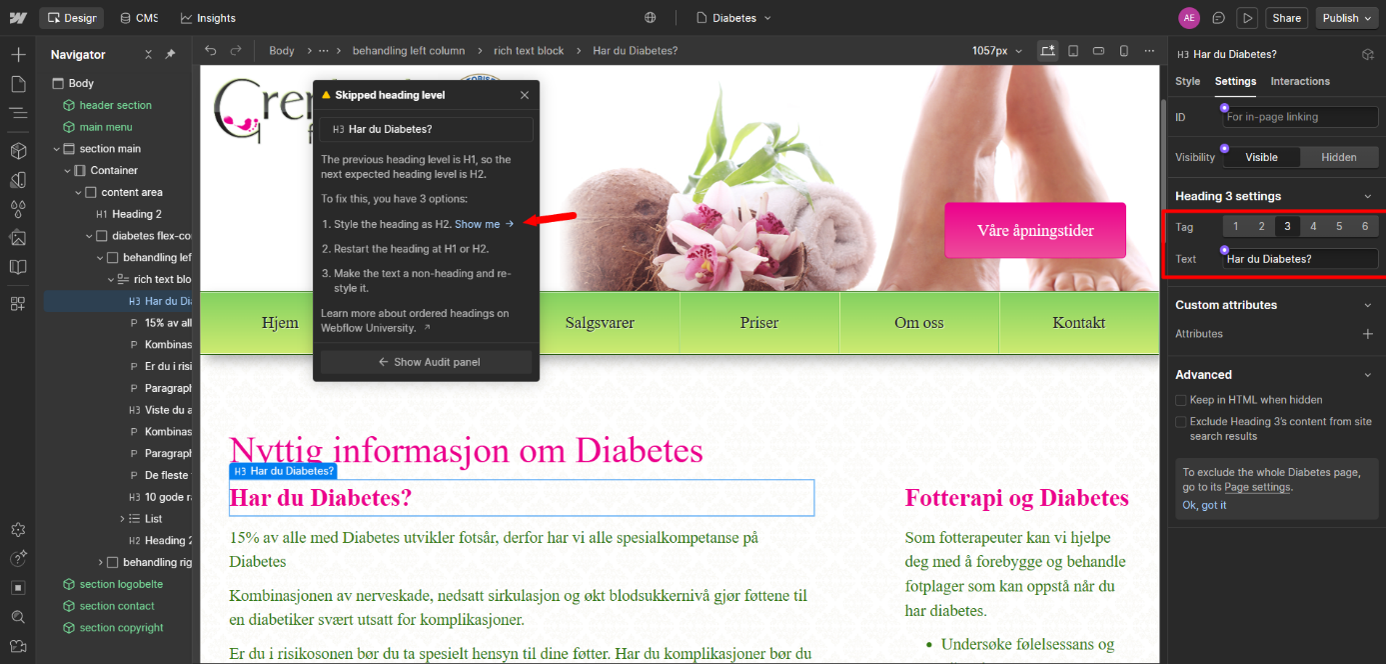Viewport: 1386px width, 664px height.
Task: Set Visibility to Hidden
Action: coord(1339,157)
